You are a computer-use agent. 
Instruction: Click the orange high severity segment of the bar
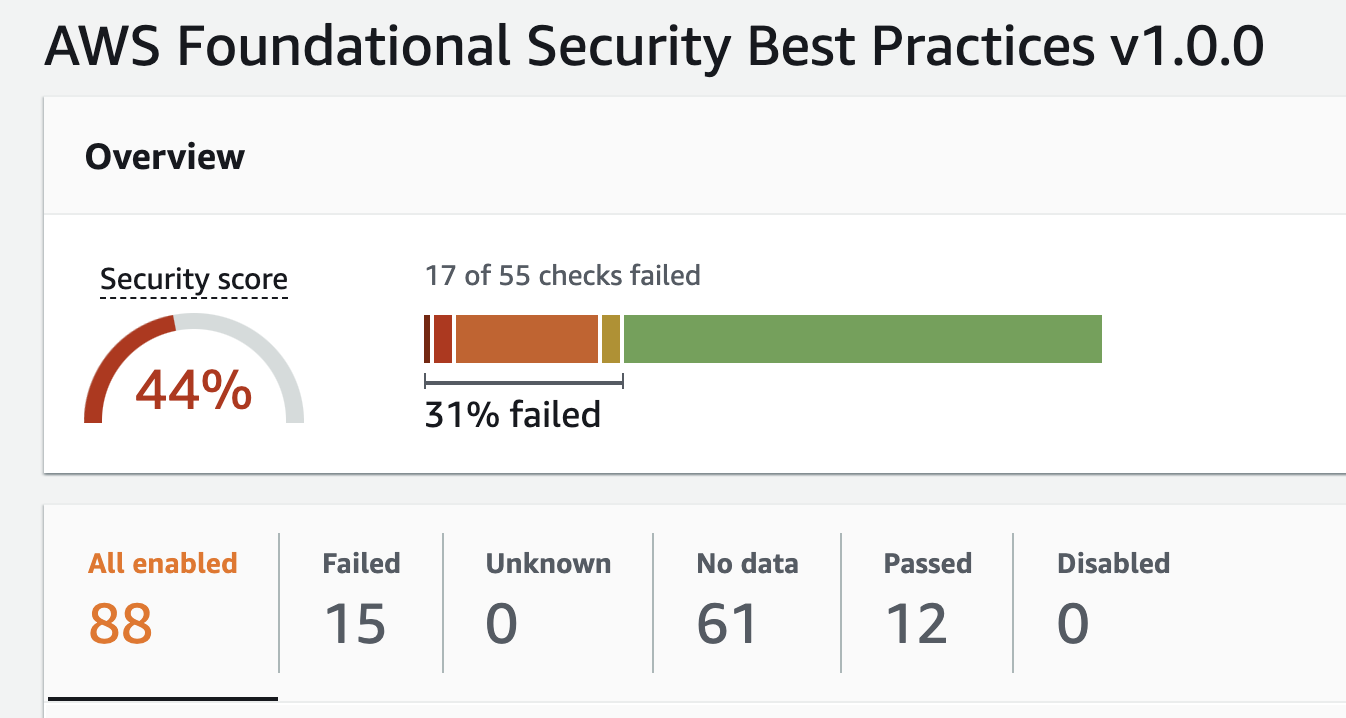(x=525, y=339)
